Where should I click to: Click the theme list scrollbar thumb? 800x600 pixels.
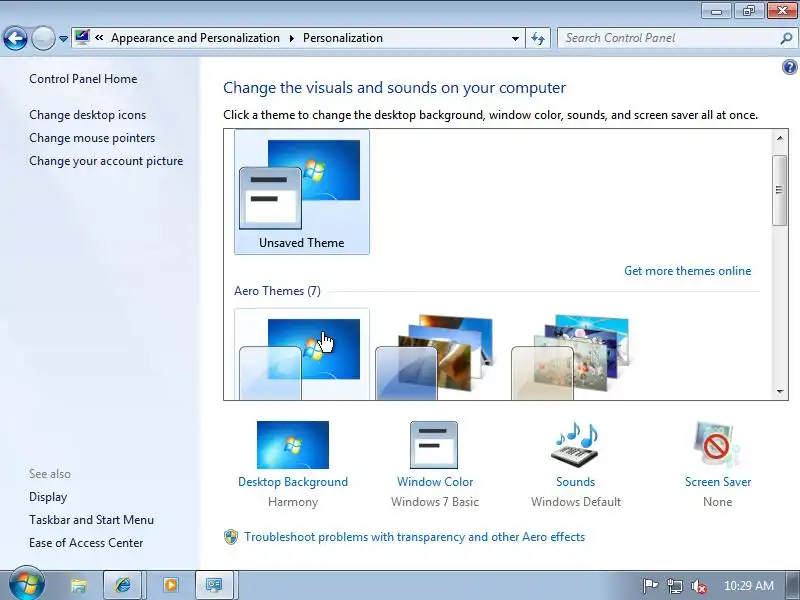tap(780, 190)
